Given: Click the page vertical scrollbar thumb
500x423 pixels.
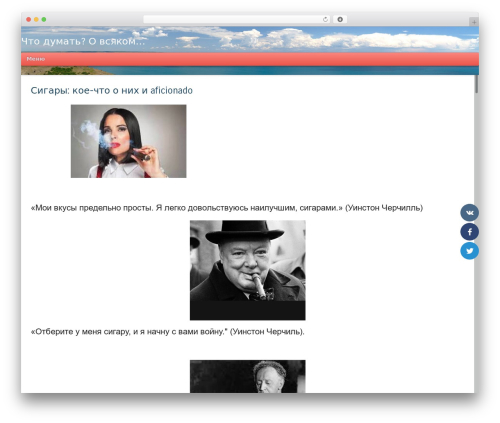Looking at the screenshot, I should click(x=477, y=84).
